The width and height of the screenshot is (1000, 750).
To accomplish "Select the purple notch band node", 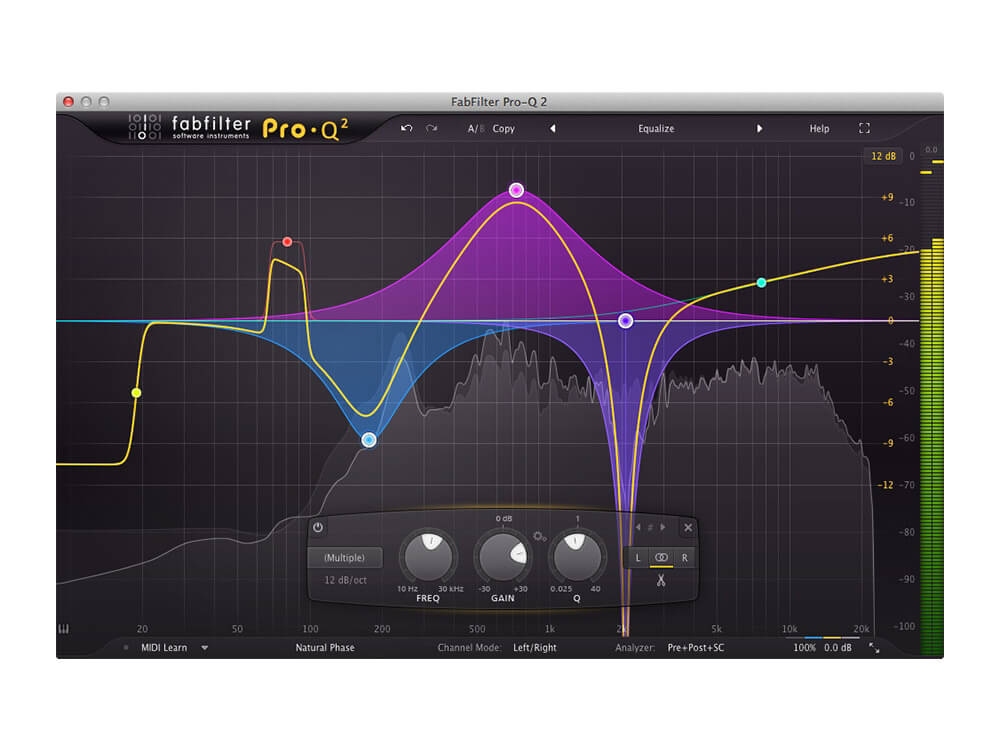I will [x=626, y=321].
